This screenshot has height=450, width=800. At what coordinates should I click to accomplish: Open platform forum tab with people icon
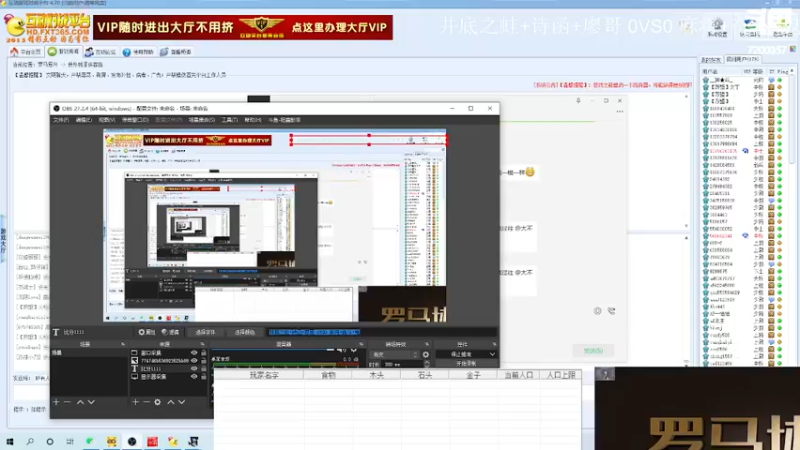coord(101,52)
